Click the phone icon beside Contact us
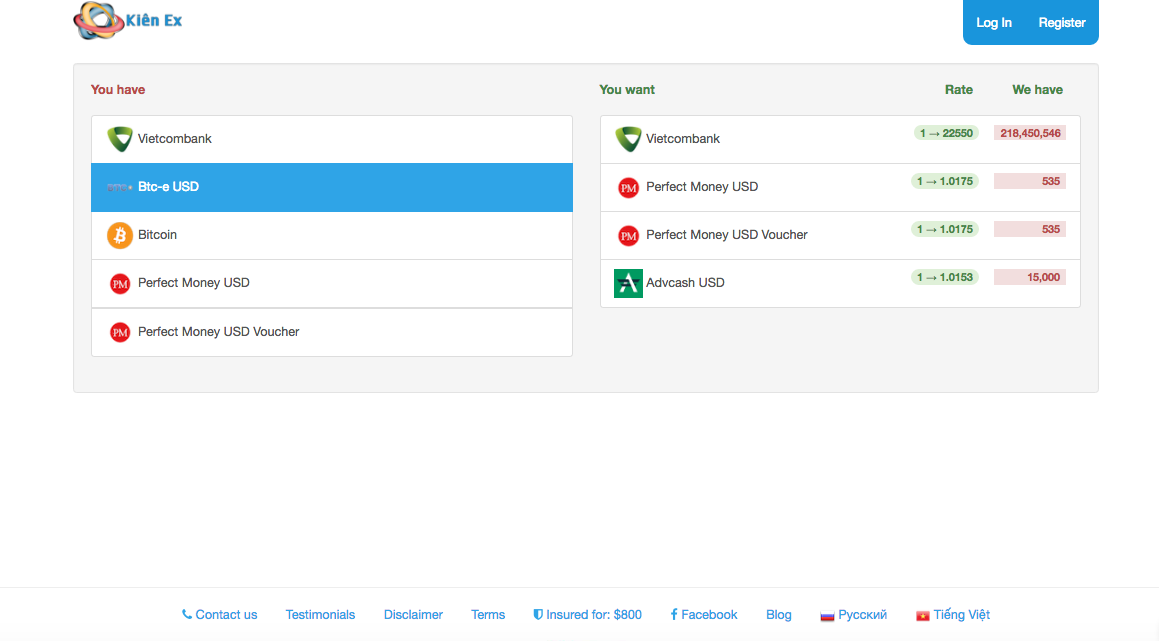This screenshot has height=641, width=1159. click(x=187, y=614)
